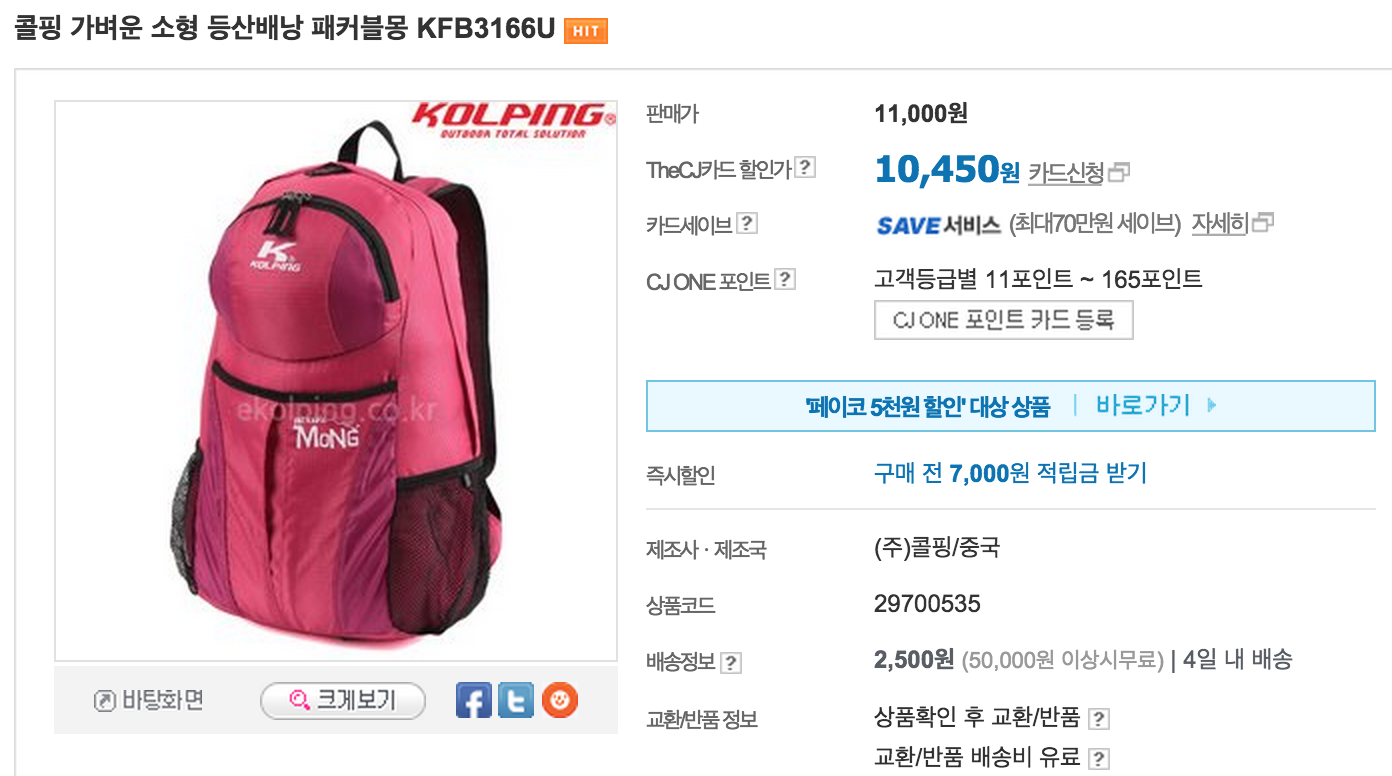This screenshot has height=776, width=1392.
Task: Open help icon beside 카드세이브
Action: 747,223
